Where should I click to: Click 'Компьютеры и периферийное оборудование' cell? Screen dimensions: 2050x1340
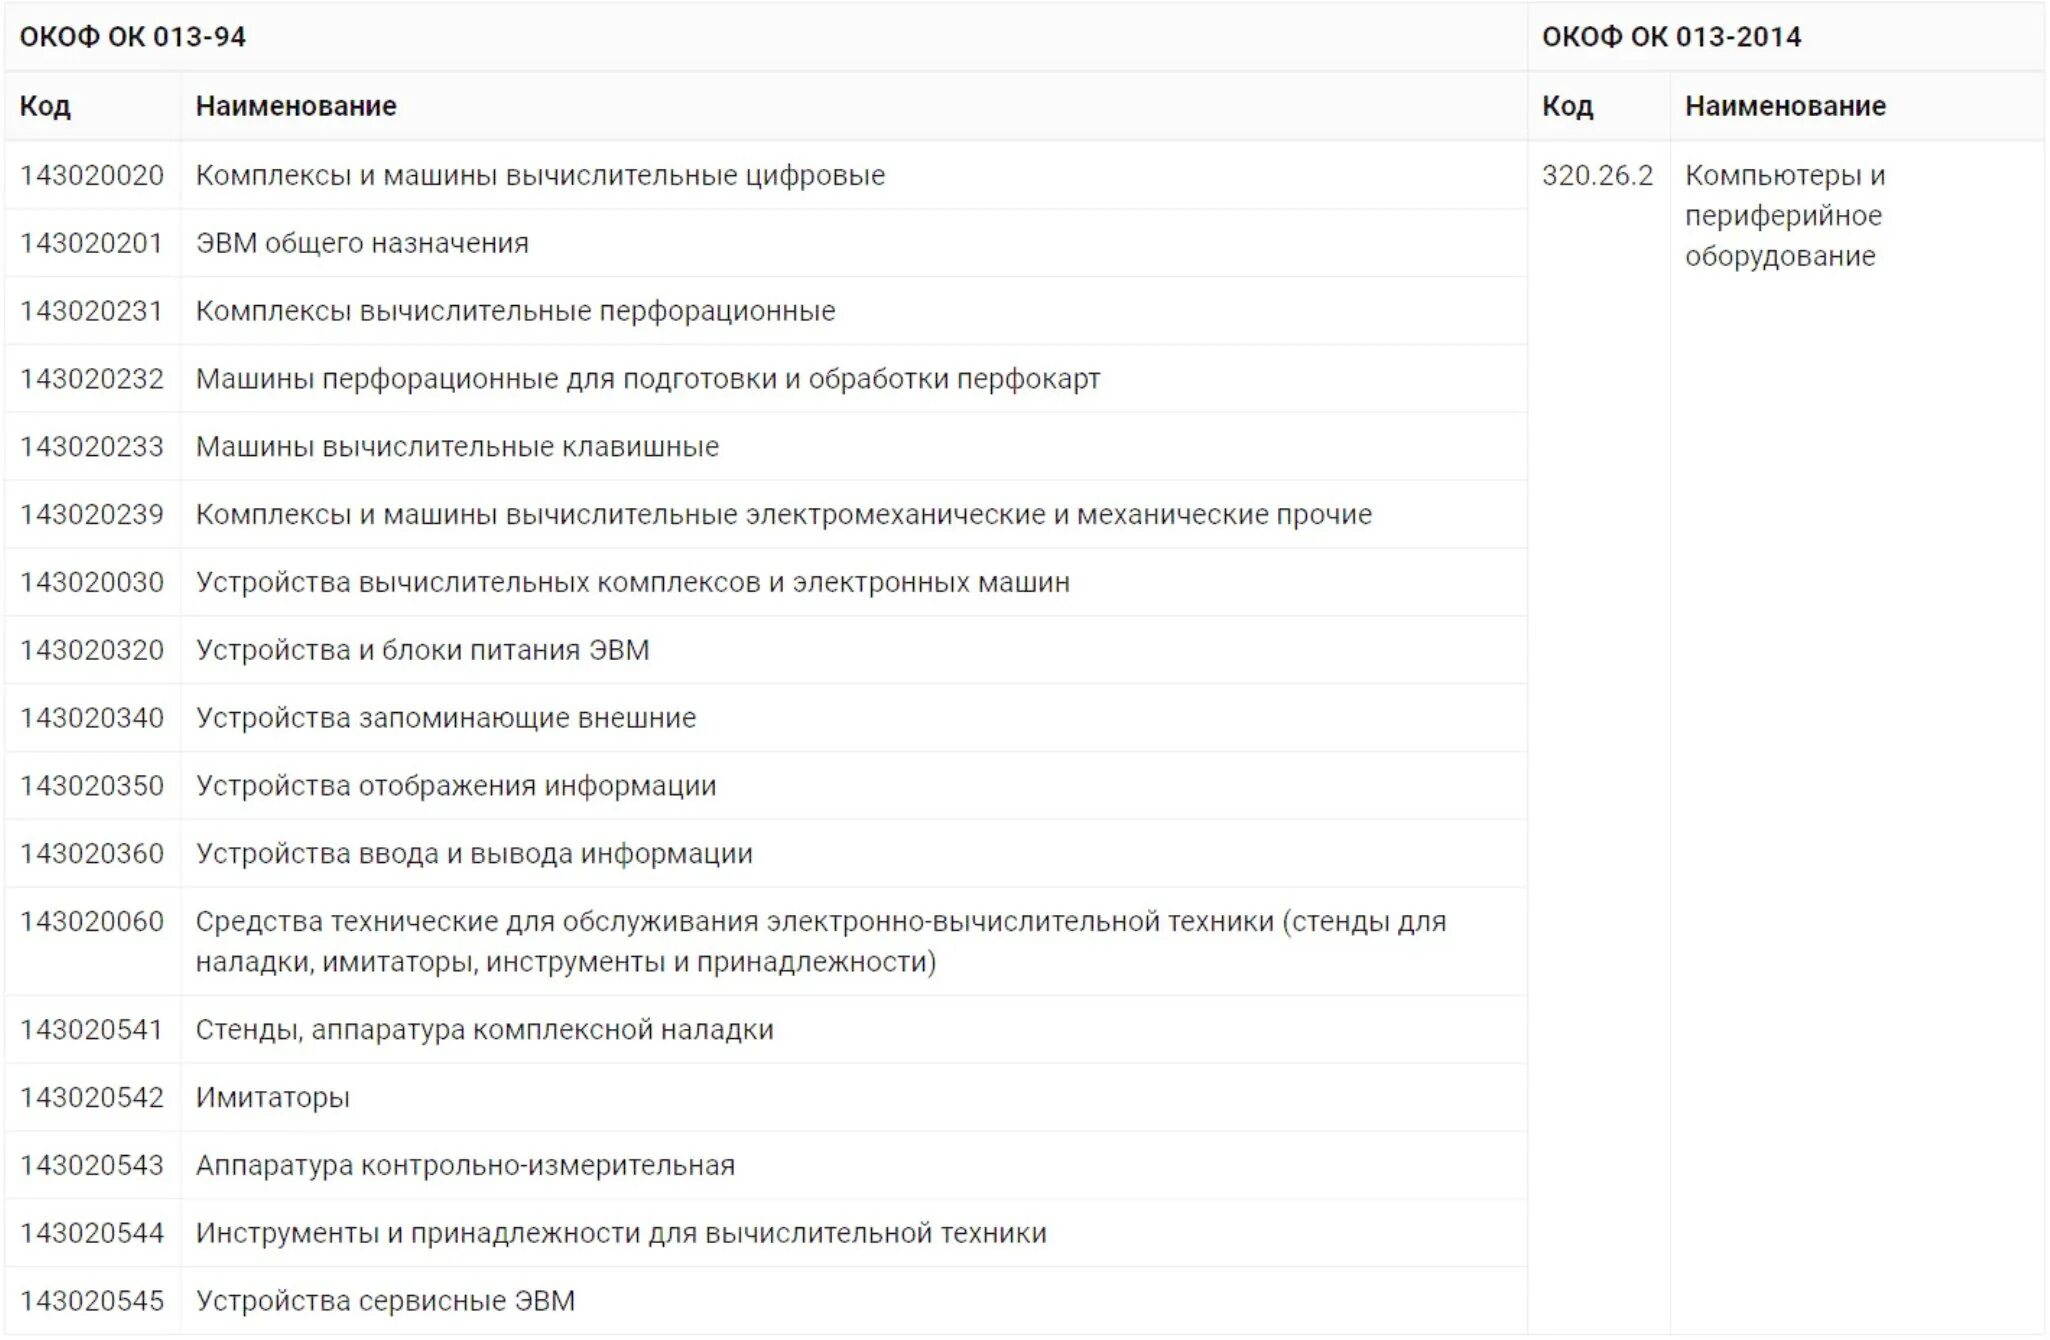[x=1858, y=737]
